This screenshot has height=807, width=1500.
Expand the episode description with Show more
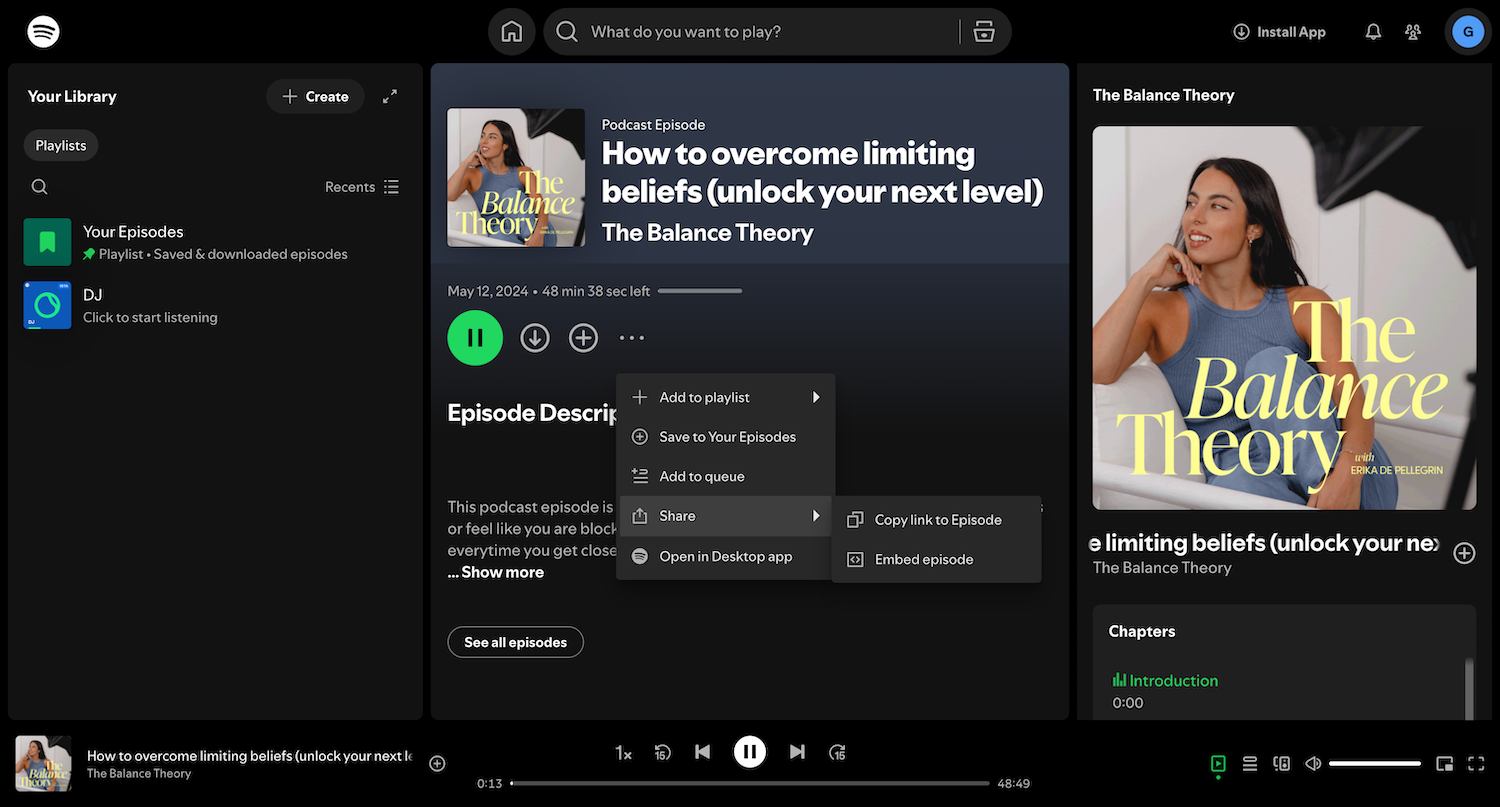tap(496, 572)
